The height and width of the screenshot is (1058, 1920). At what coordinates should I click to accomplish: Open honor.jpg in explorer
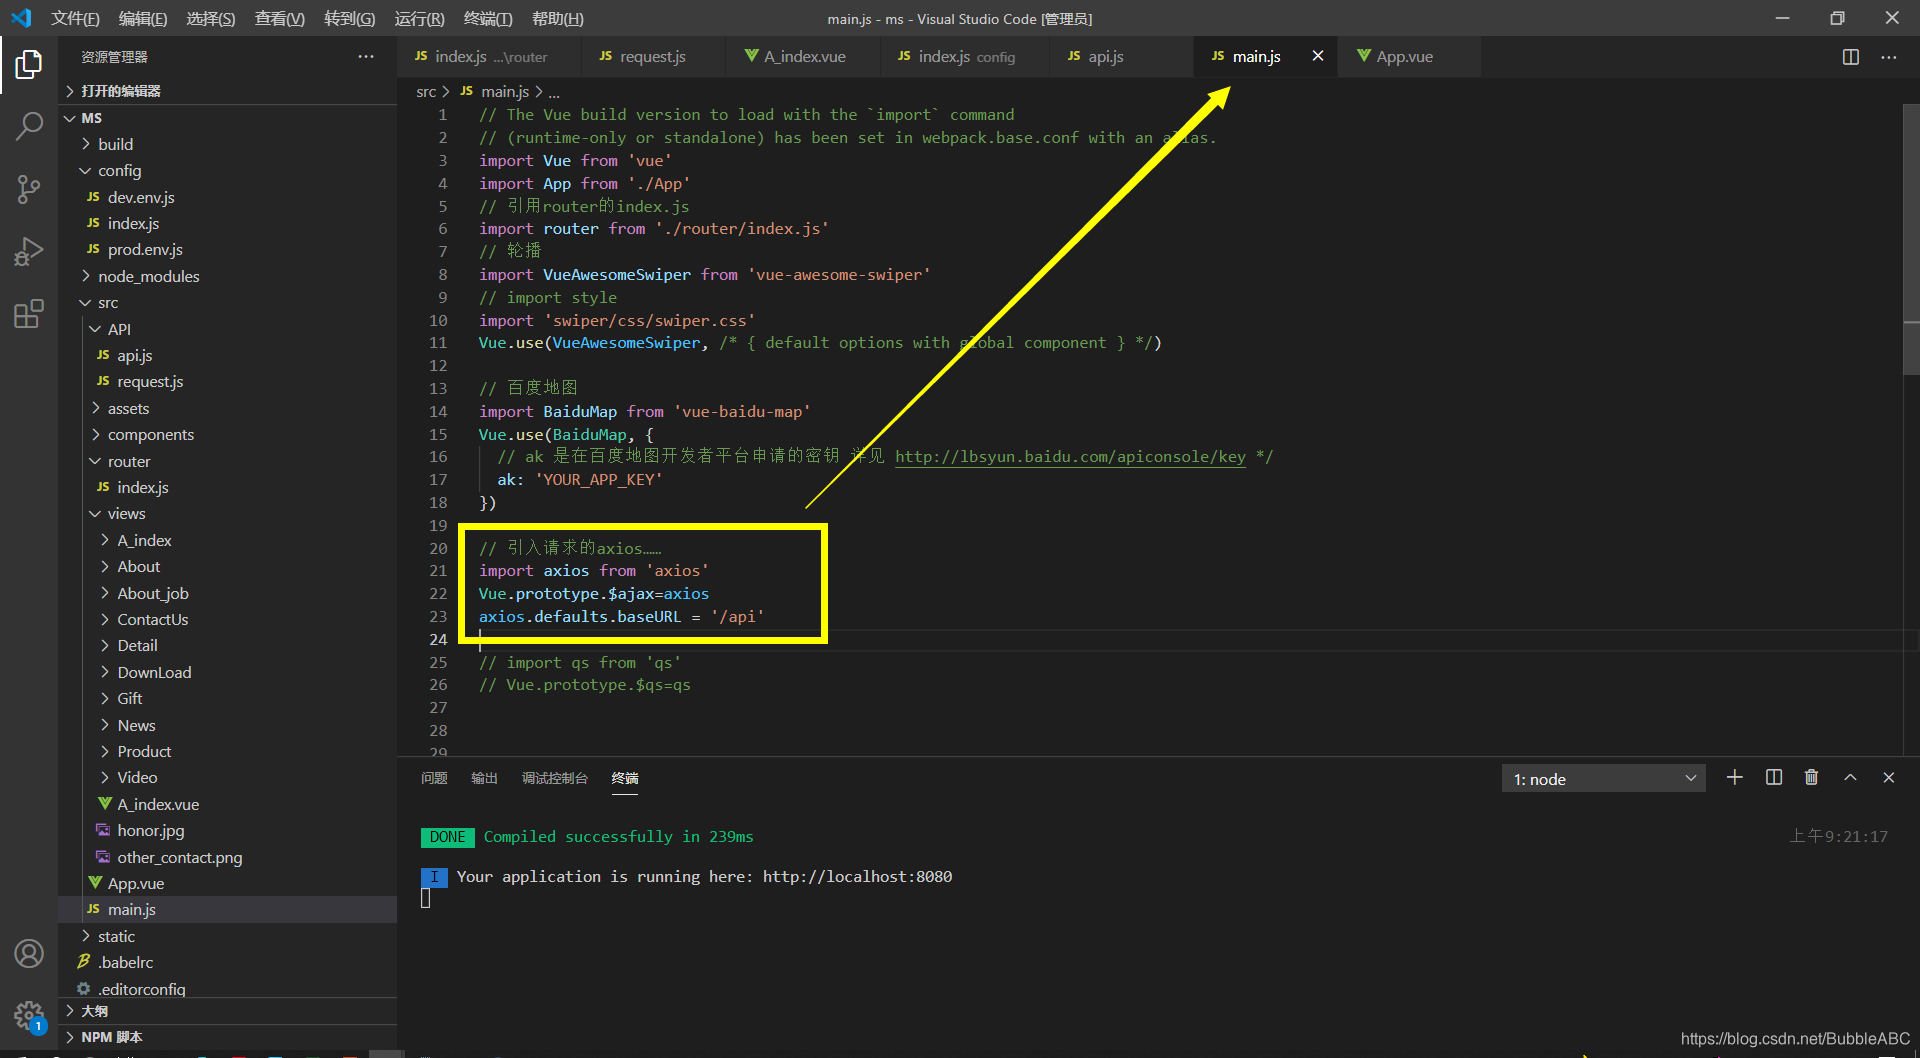pos(228,831)
